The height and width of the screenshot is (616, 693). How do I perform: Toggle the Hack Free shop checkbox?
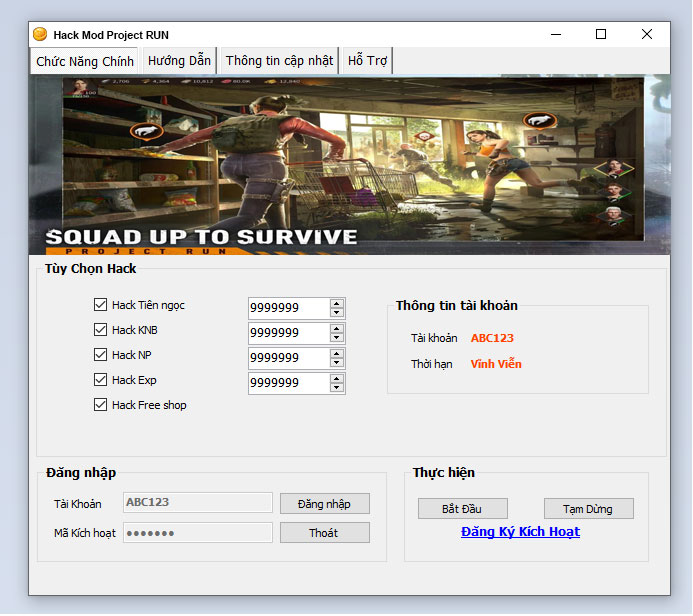click(100, 405)
